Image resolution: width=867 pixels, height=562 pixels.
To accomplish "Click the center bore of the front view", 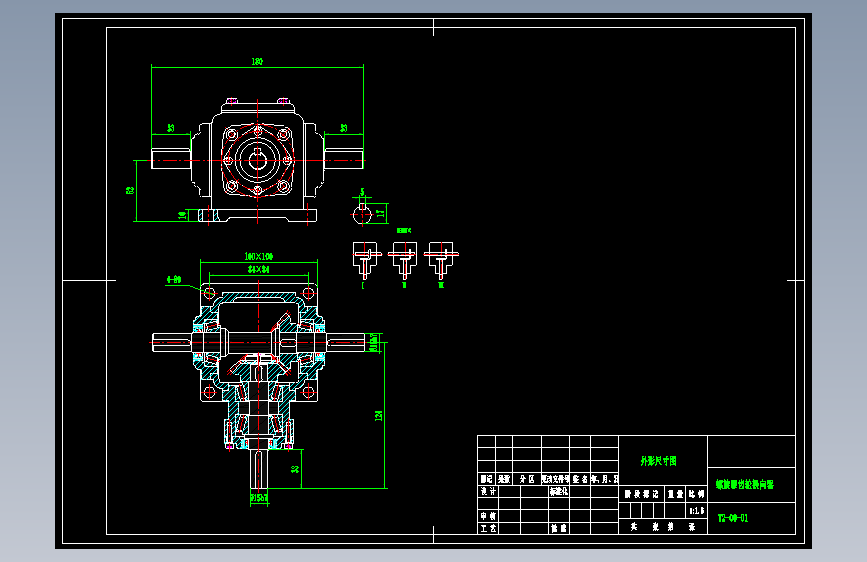I will (258, 160).
